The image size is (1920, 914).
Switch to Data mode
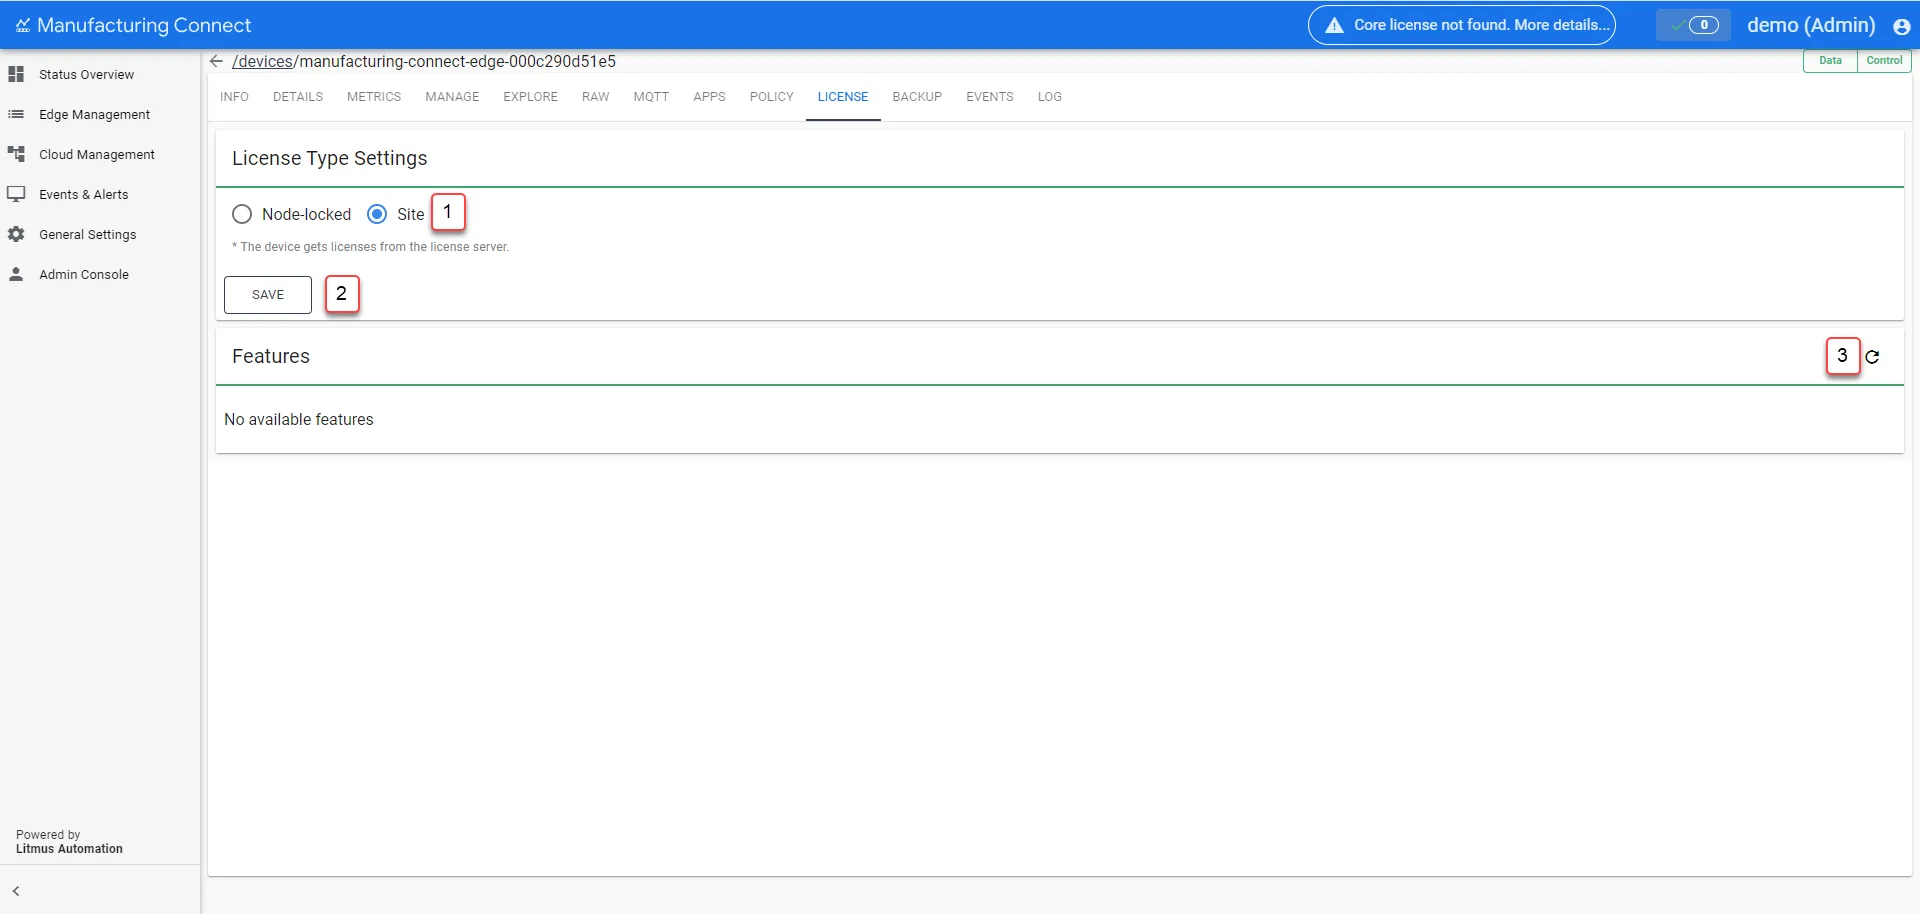pyautogui.click(x=1830, y=61)
